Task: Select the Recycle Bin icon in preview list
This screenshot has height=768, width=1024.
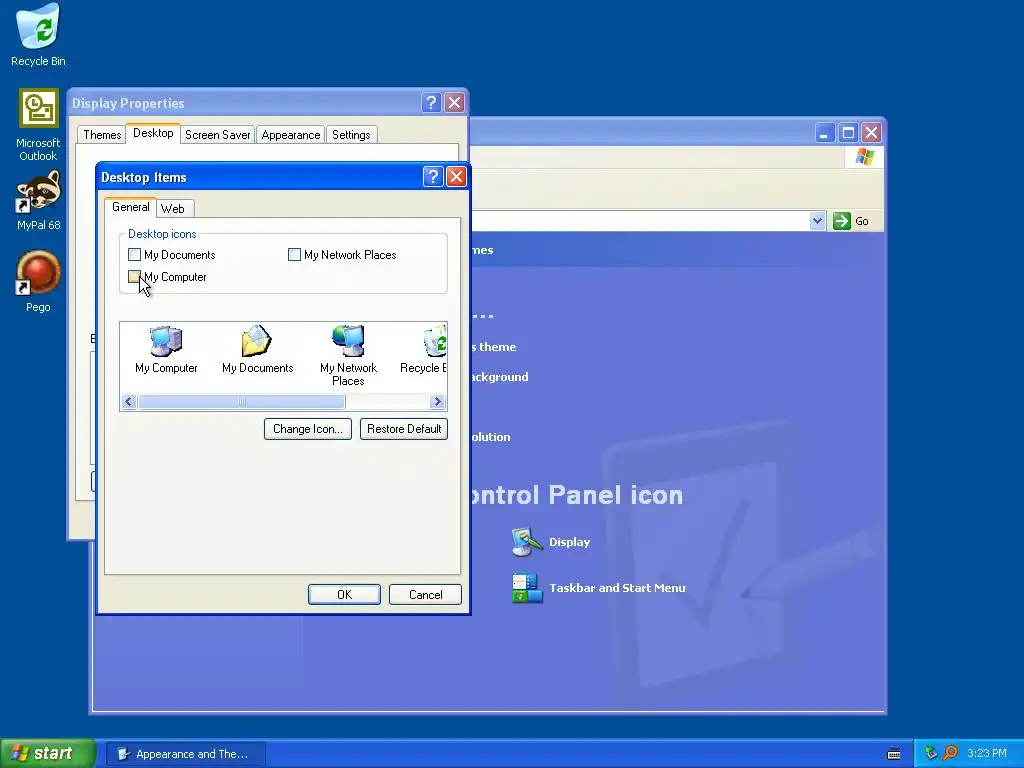Action: coord(423,349)
